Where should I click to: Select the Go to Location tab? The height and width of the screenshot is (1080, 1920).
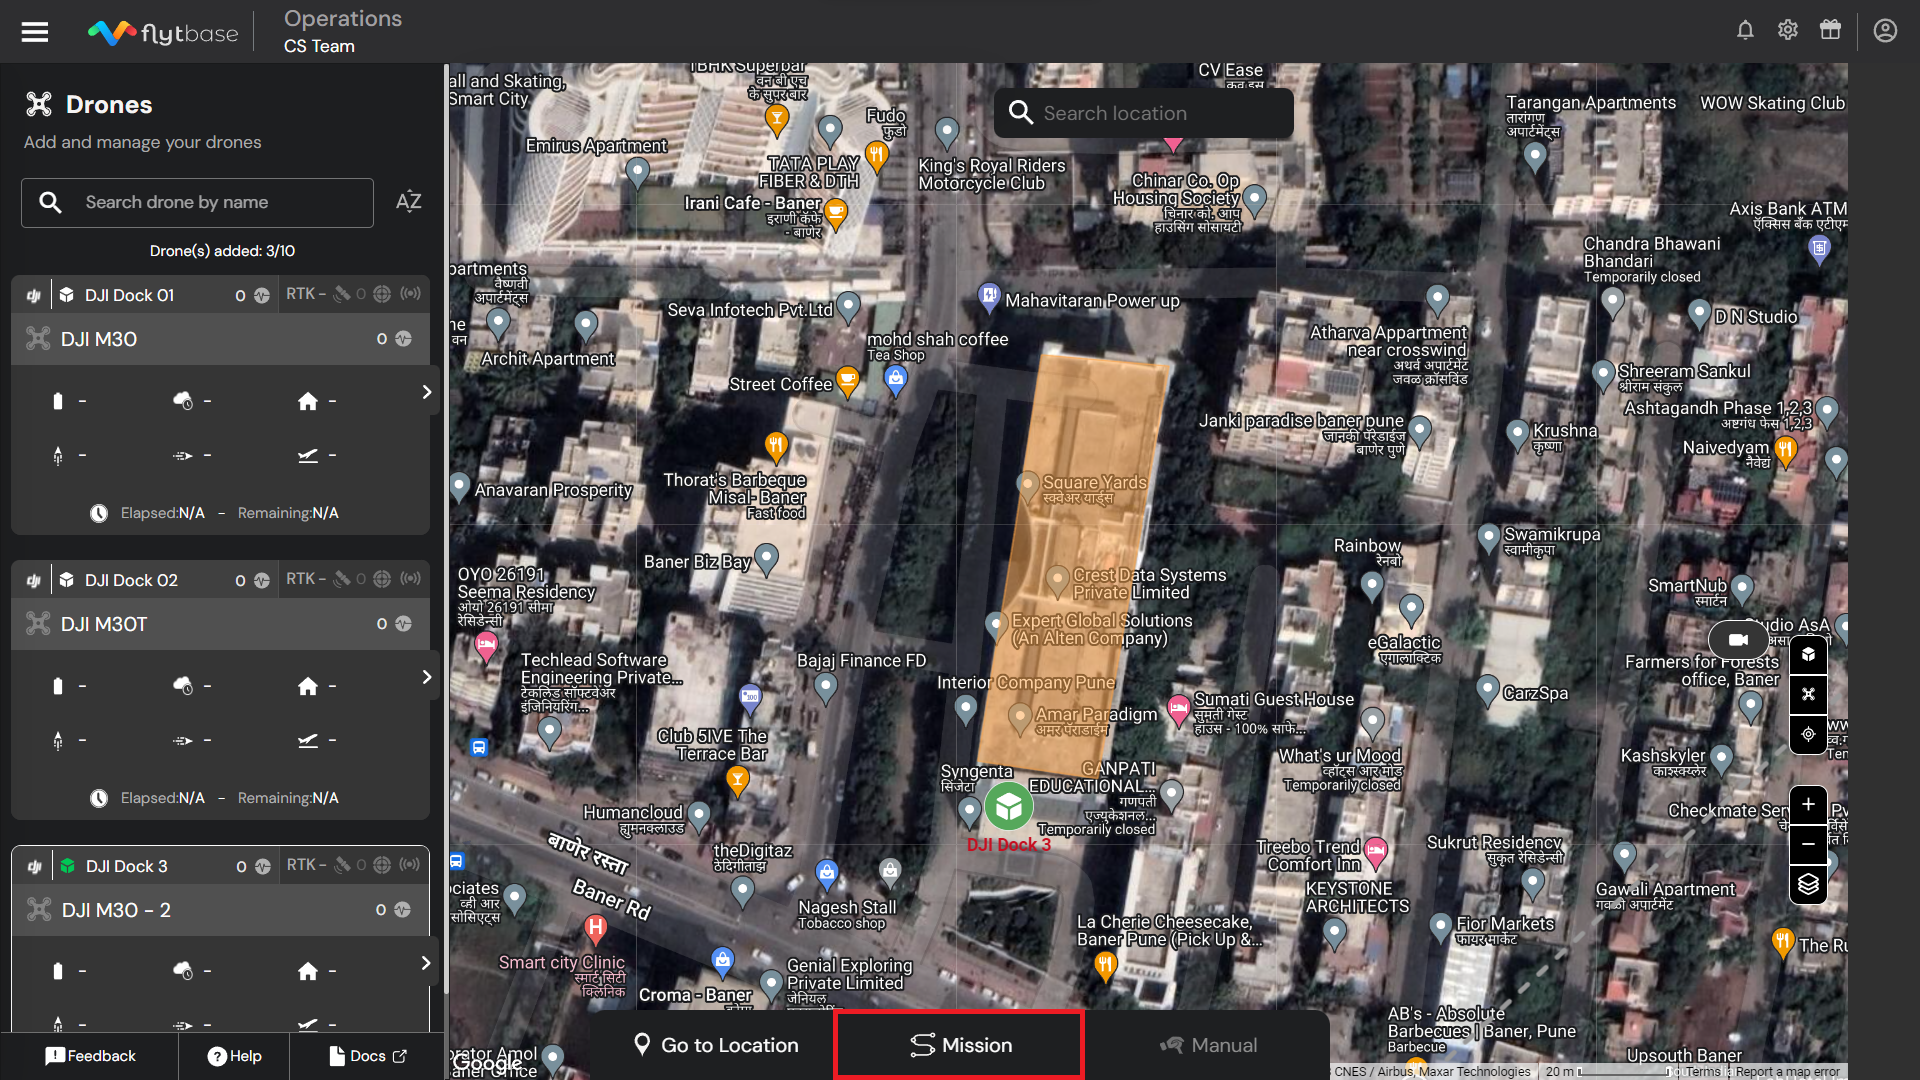click(716, 1045)
